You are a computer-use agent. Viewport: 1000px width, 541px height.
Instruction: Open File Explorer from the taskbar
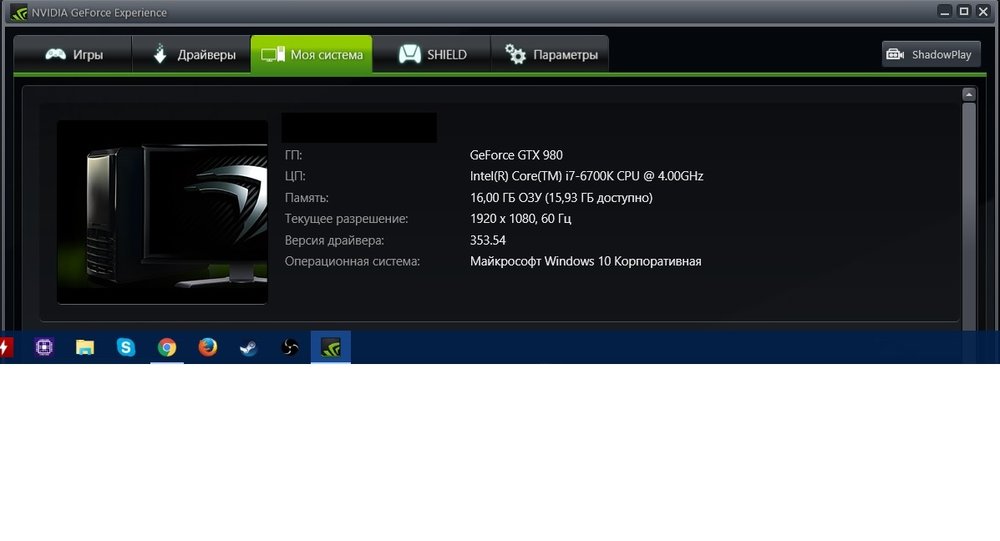[85, 347]
